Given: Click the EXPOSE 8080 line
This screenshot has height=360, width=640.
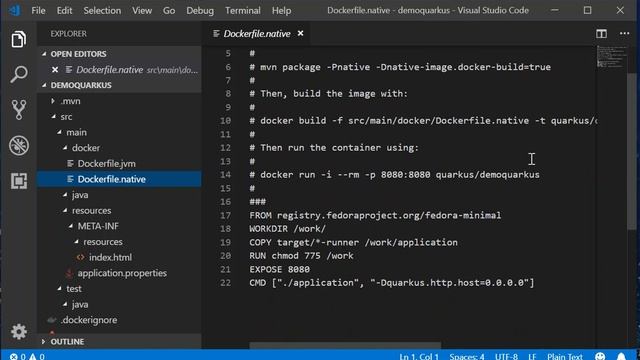Looking at the screenshot, I should (279, 269).
